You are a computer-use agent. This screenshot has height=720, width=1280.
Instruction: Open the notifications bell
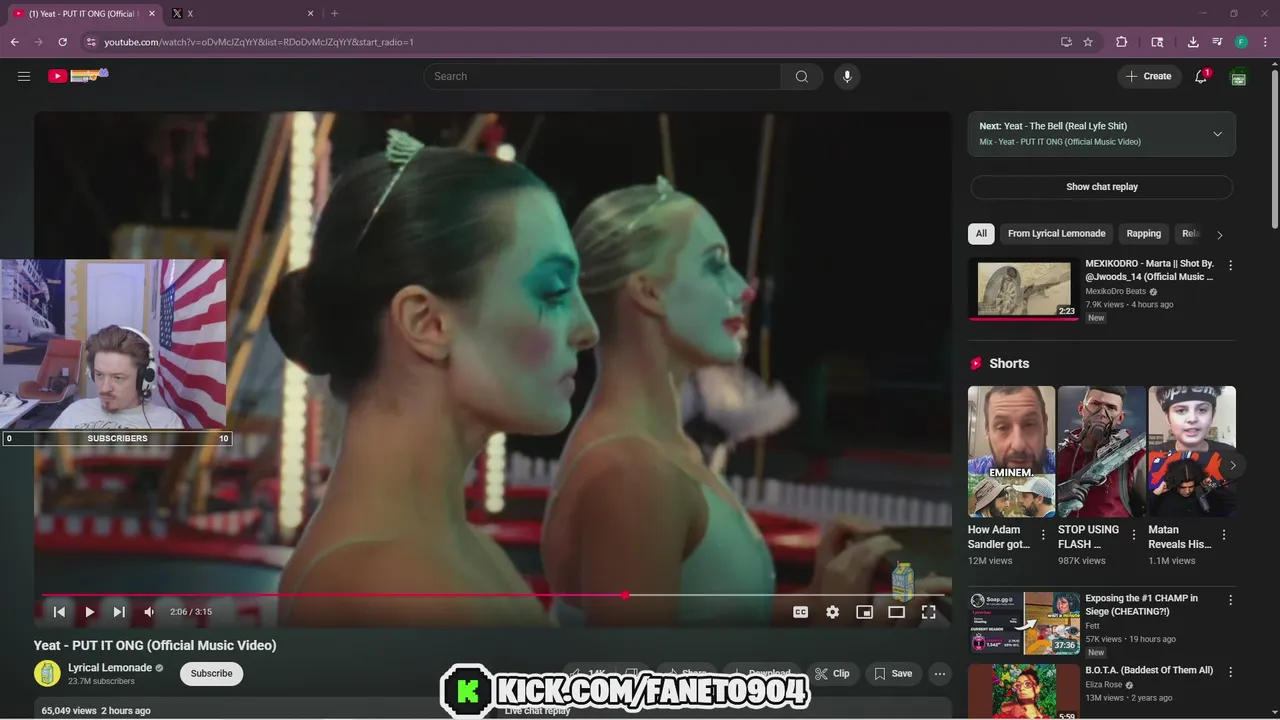pyautogui.click(x=1201, y=76)
